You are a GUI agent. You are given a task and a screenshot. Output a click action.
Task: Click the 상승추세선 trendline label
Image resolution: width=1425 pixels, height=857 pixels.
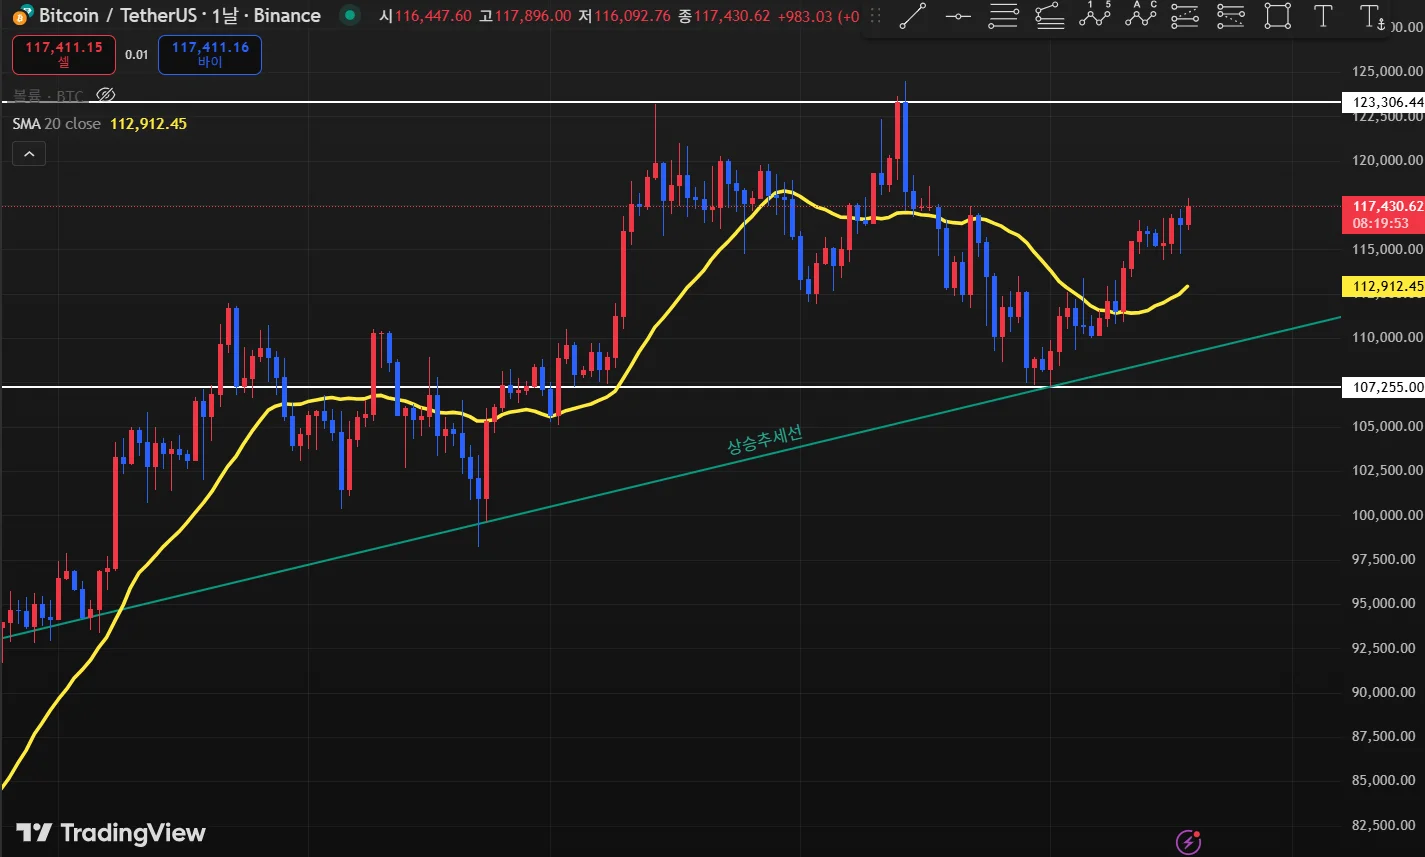[x=765, y=440]
